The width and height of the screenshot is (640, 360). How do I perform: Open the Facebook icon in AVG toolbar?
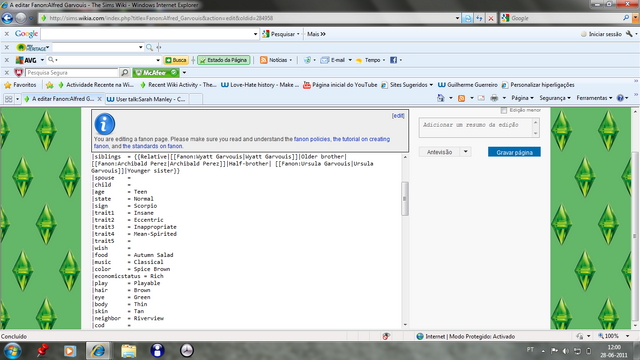point(393,60)
